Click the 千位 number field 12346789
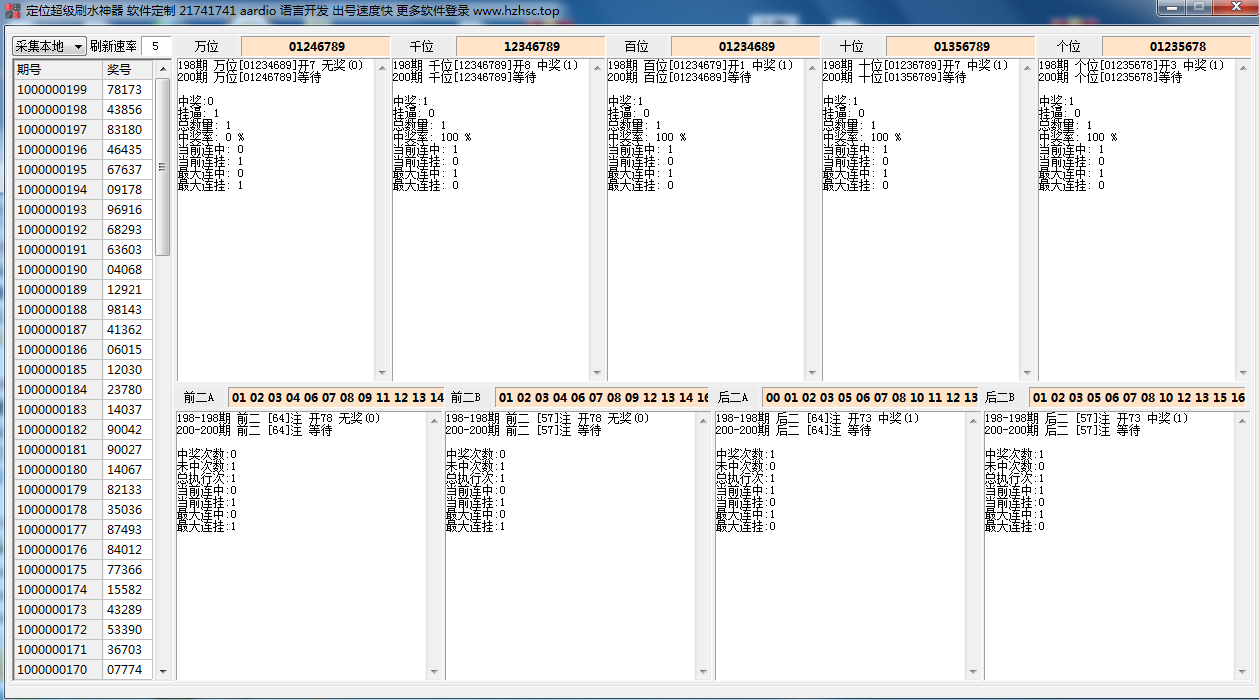 tap(531, 47)
